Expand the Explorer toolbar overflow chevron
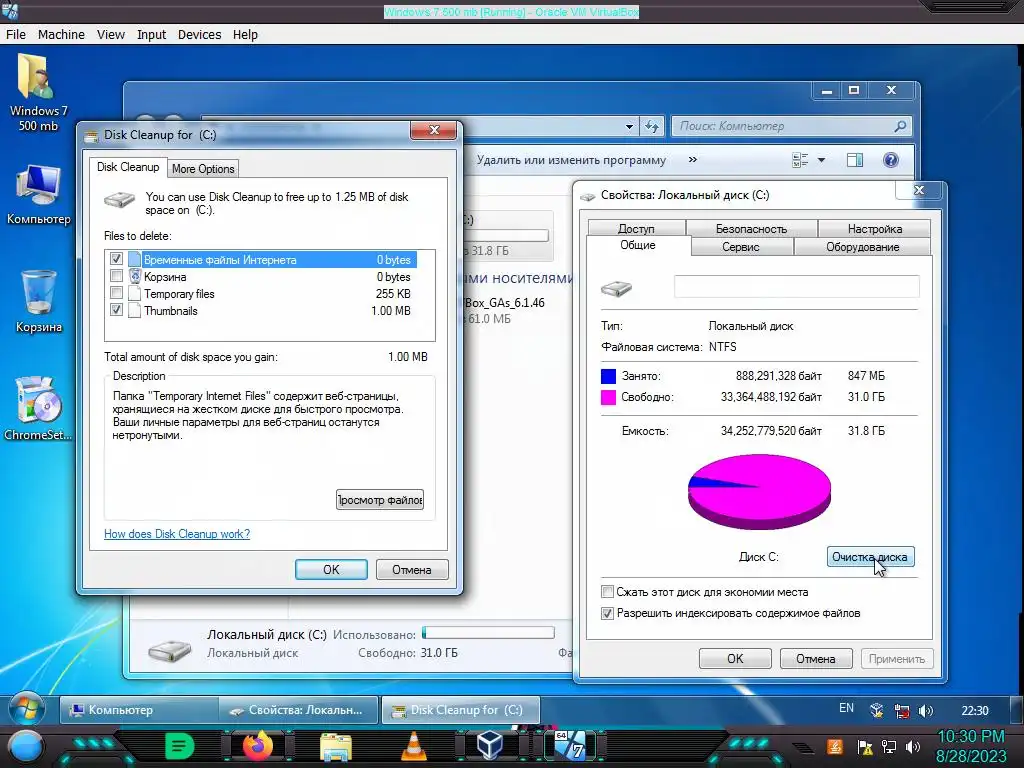 point(693,159)
